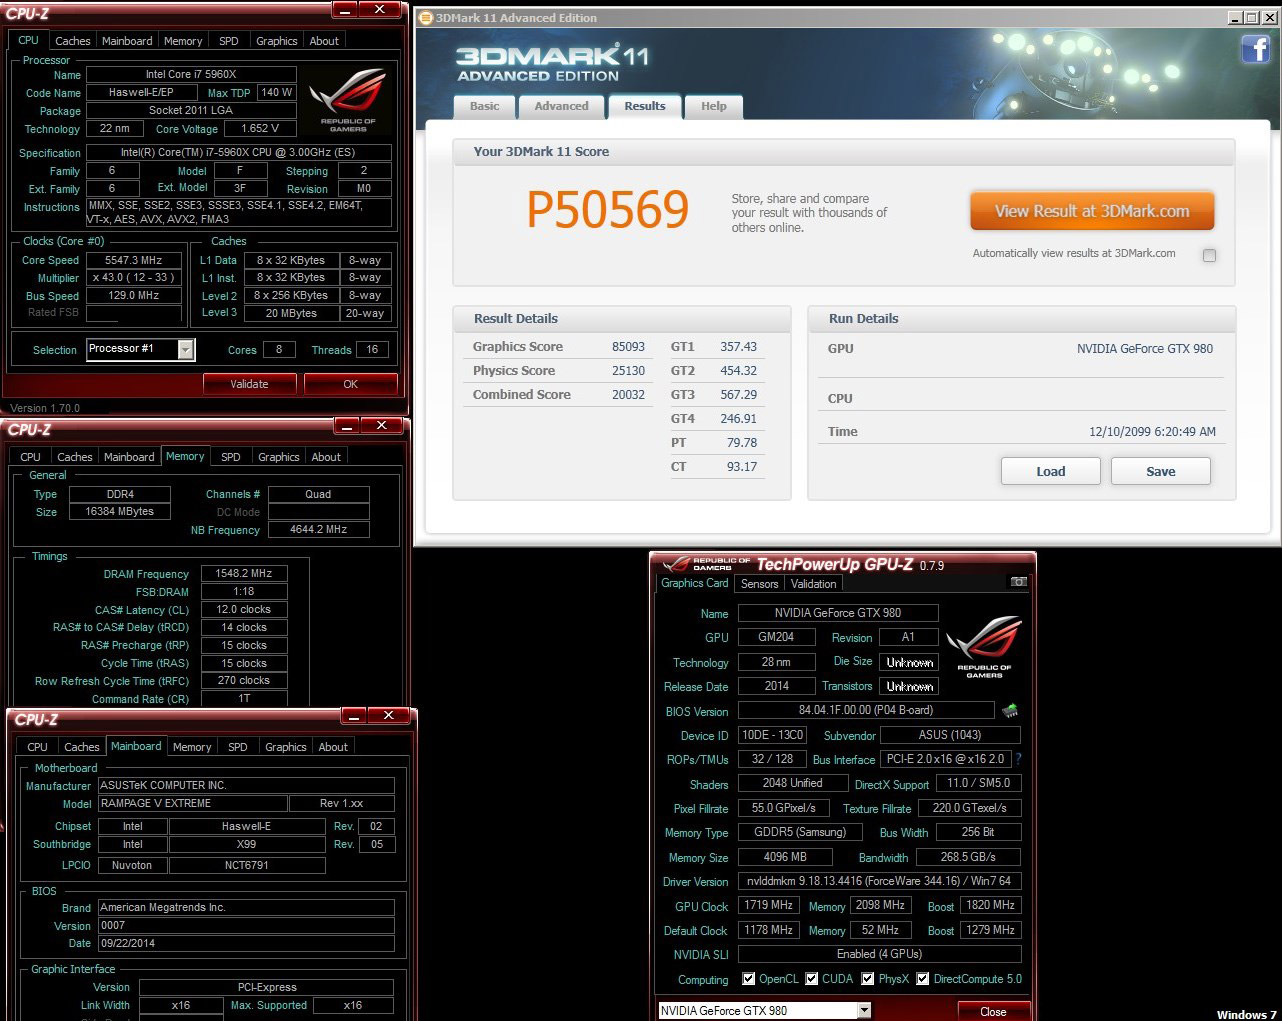Click the BIOS date 09/22/2014
Image resolution: width=1282 pixels, height=1021 pixels.
tap(246, 944)
